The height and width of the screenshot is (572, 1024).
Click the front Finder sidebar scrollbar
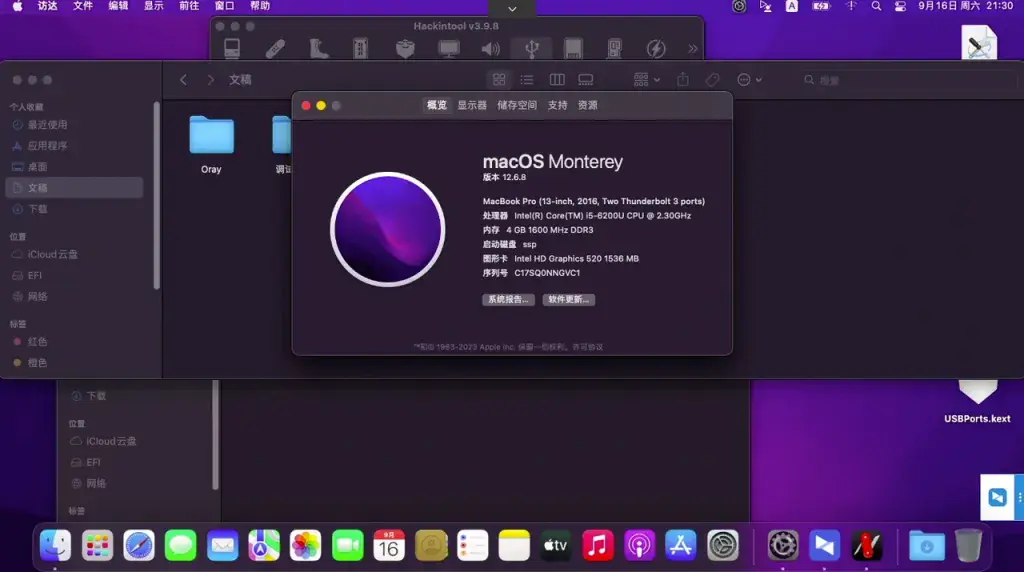156,195
